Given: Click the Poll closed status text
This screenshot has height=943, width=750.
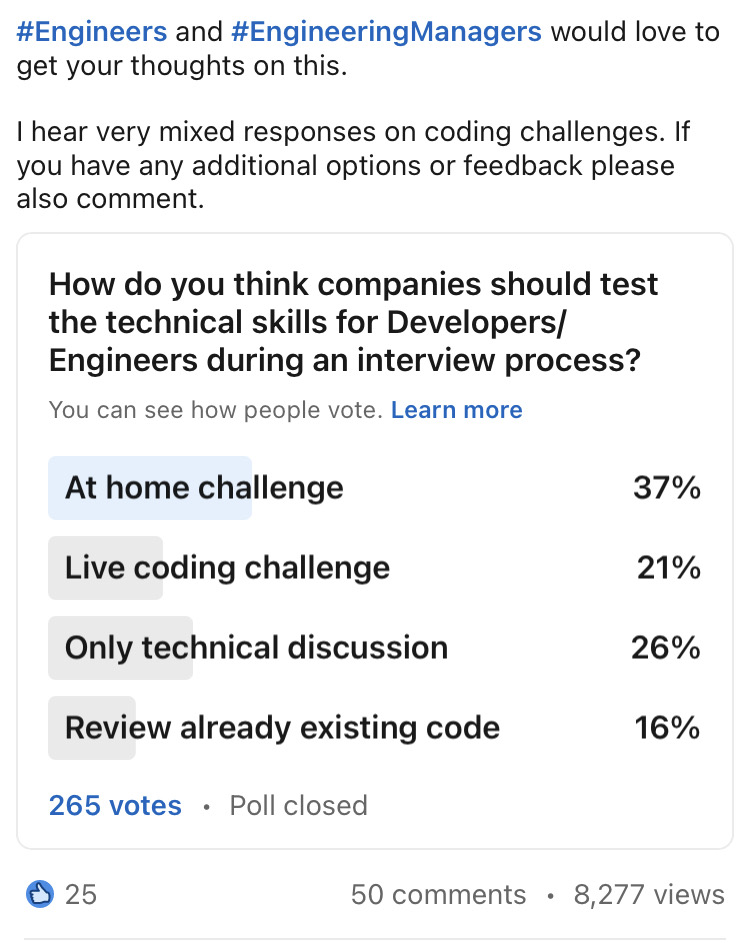Looking at the screenshot, I should coord(298,805).
